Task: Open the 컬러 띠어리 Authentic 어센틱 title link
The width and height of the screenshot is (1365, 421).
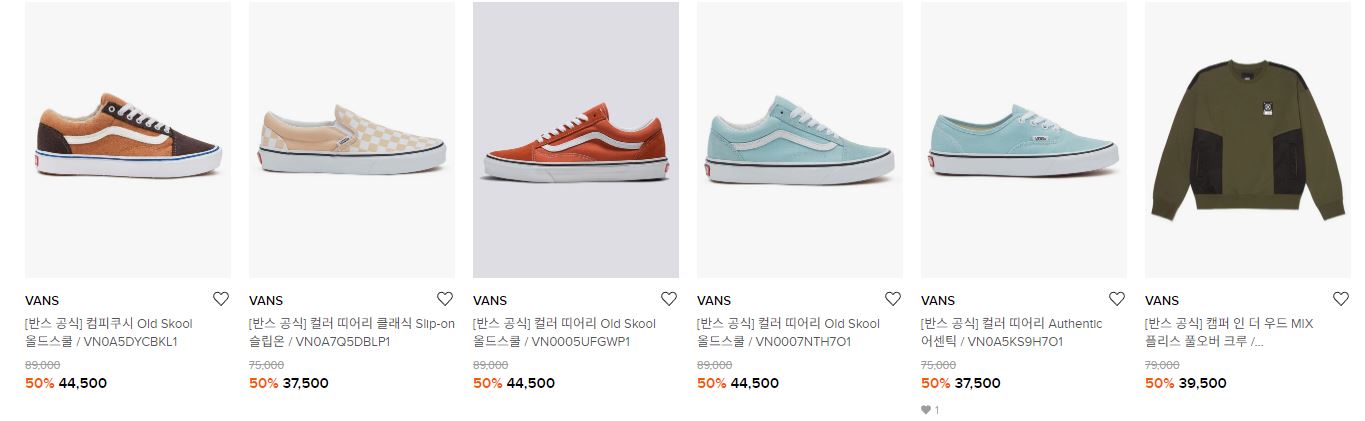Action: [1012, 333]
